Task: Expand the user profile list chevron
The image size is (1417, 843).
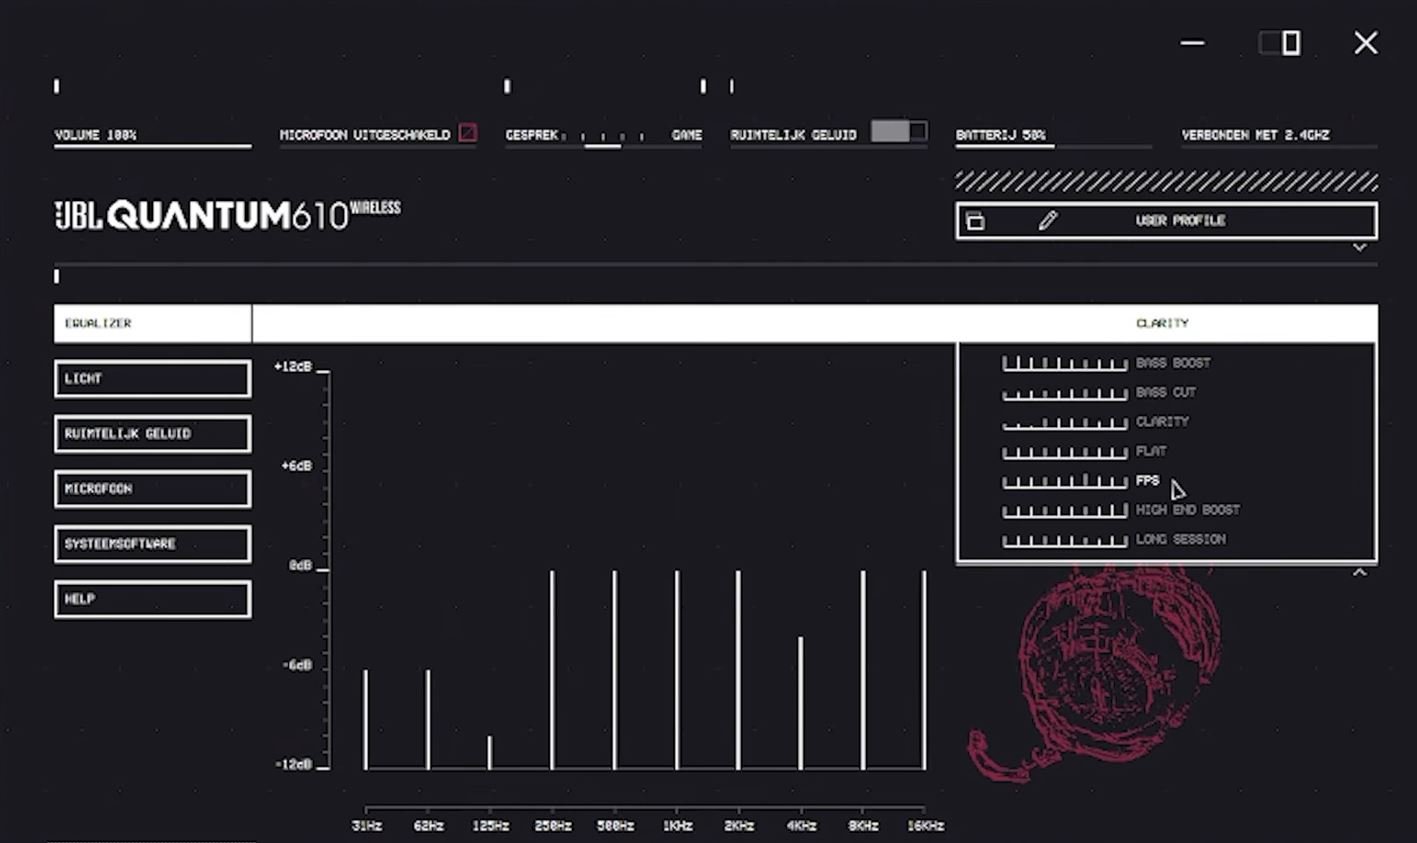Action: [x=1359, y=247]
